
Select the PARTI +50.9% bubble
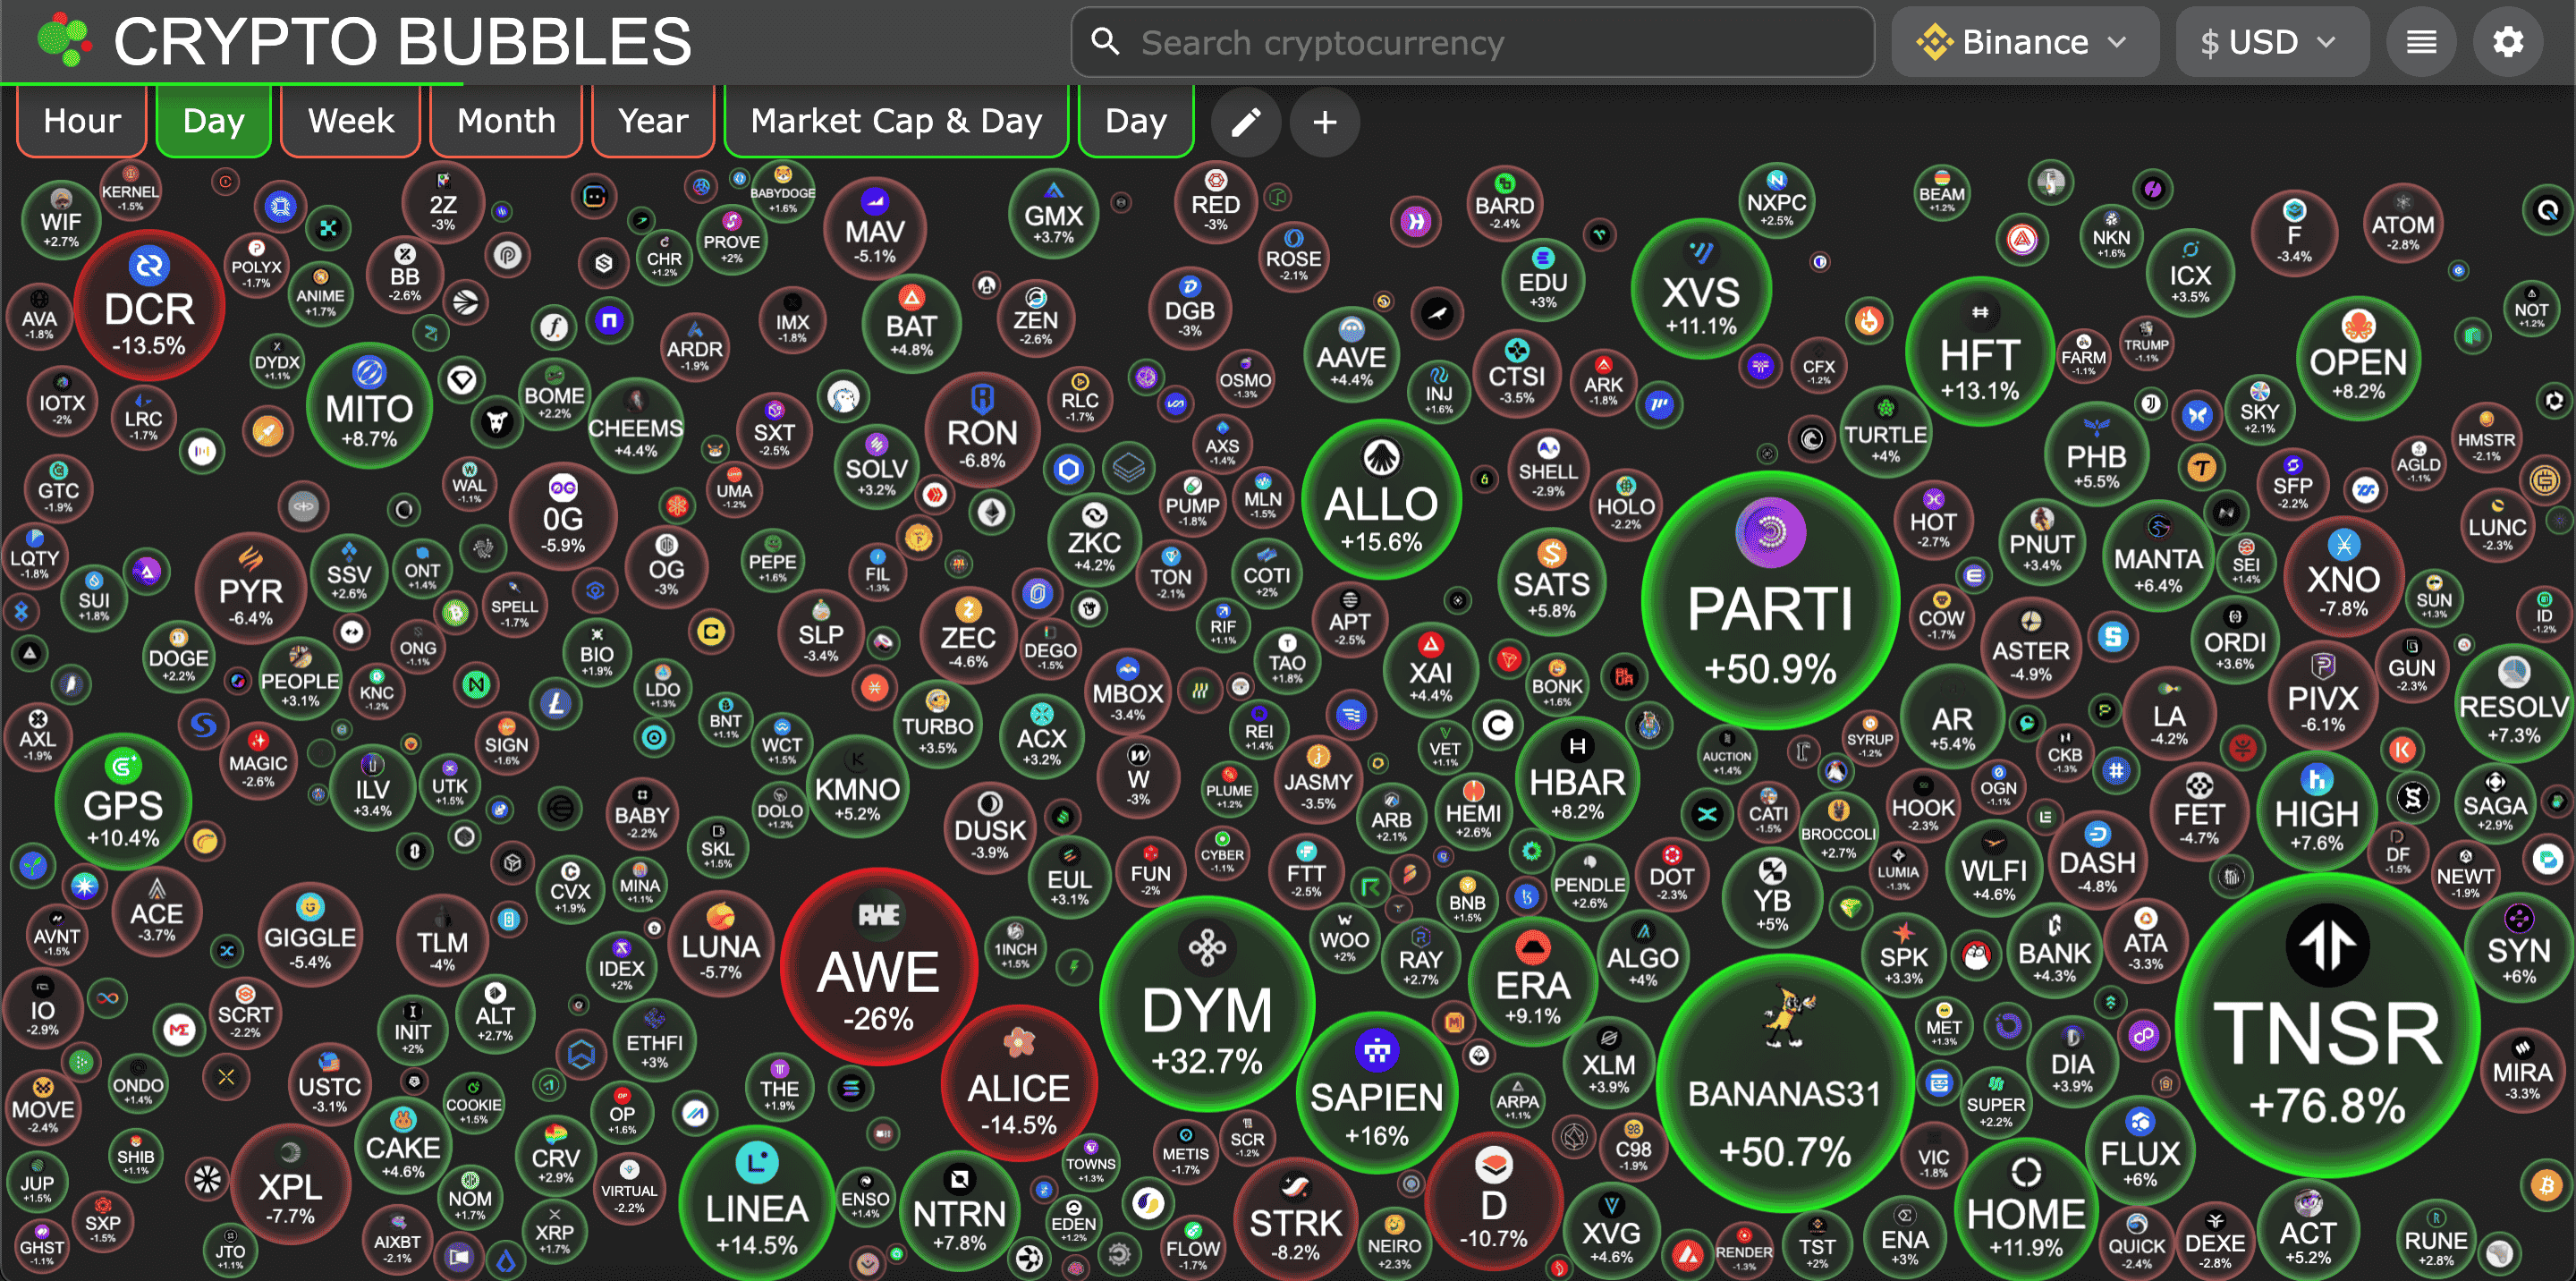pos(1769,602)
